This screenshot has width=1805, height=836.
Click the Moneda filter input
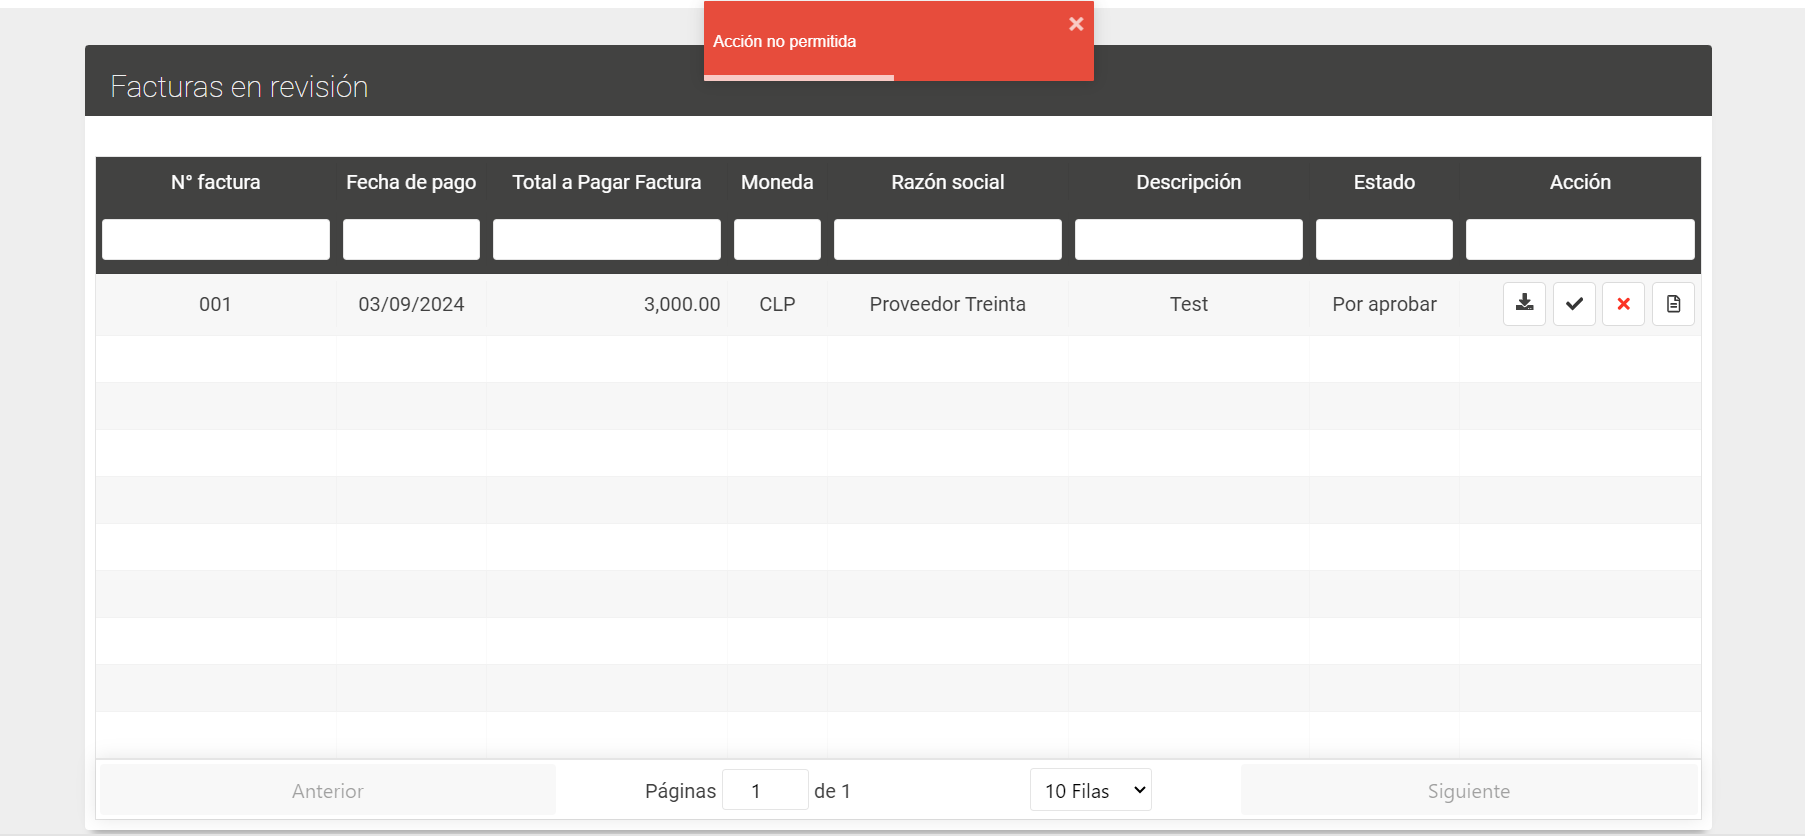click(x=777, y=240)
